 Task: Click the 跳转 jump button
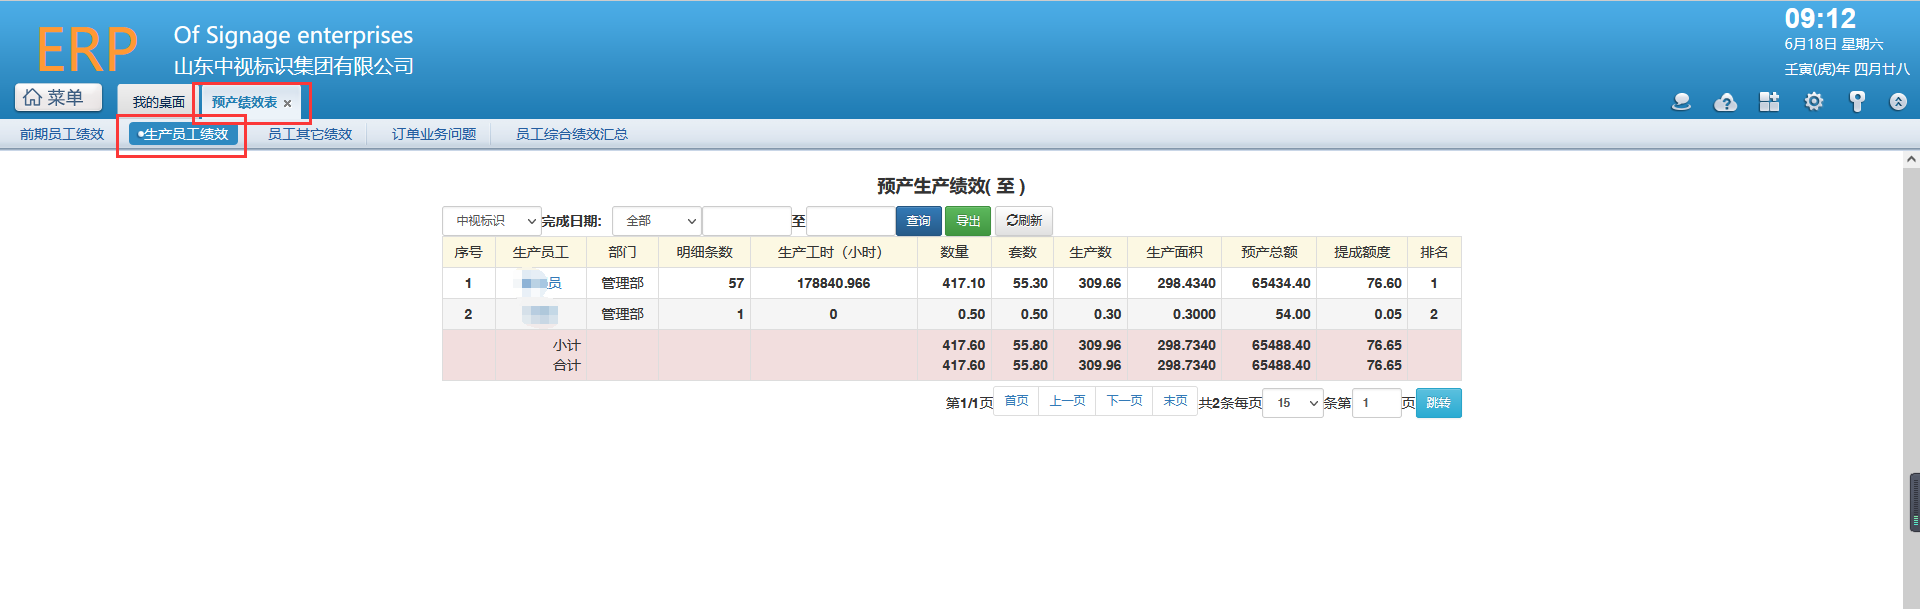(1438, 403)
